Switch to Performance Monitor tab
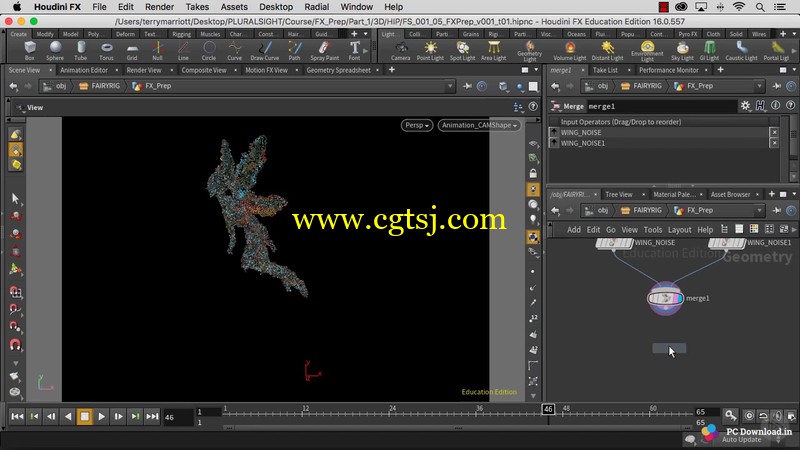 point(668,70)
